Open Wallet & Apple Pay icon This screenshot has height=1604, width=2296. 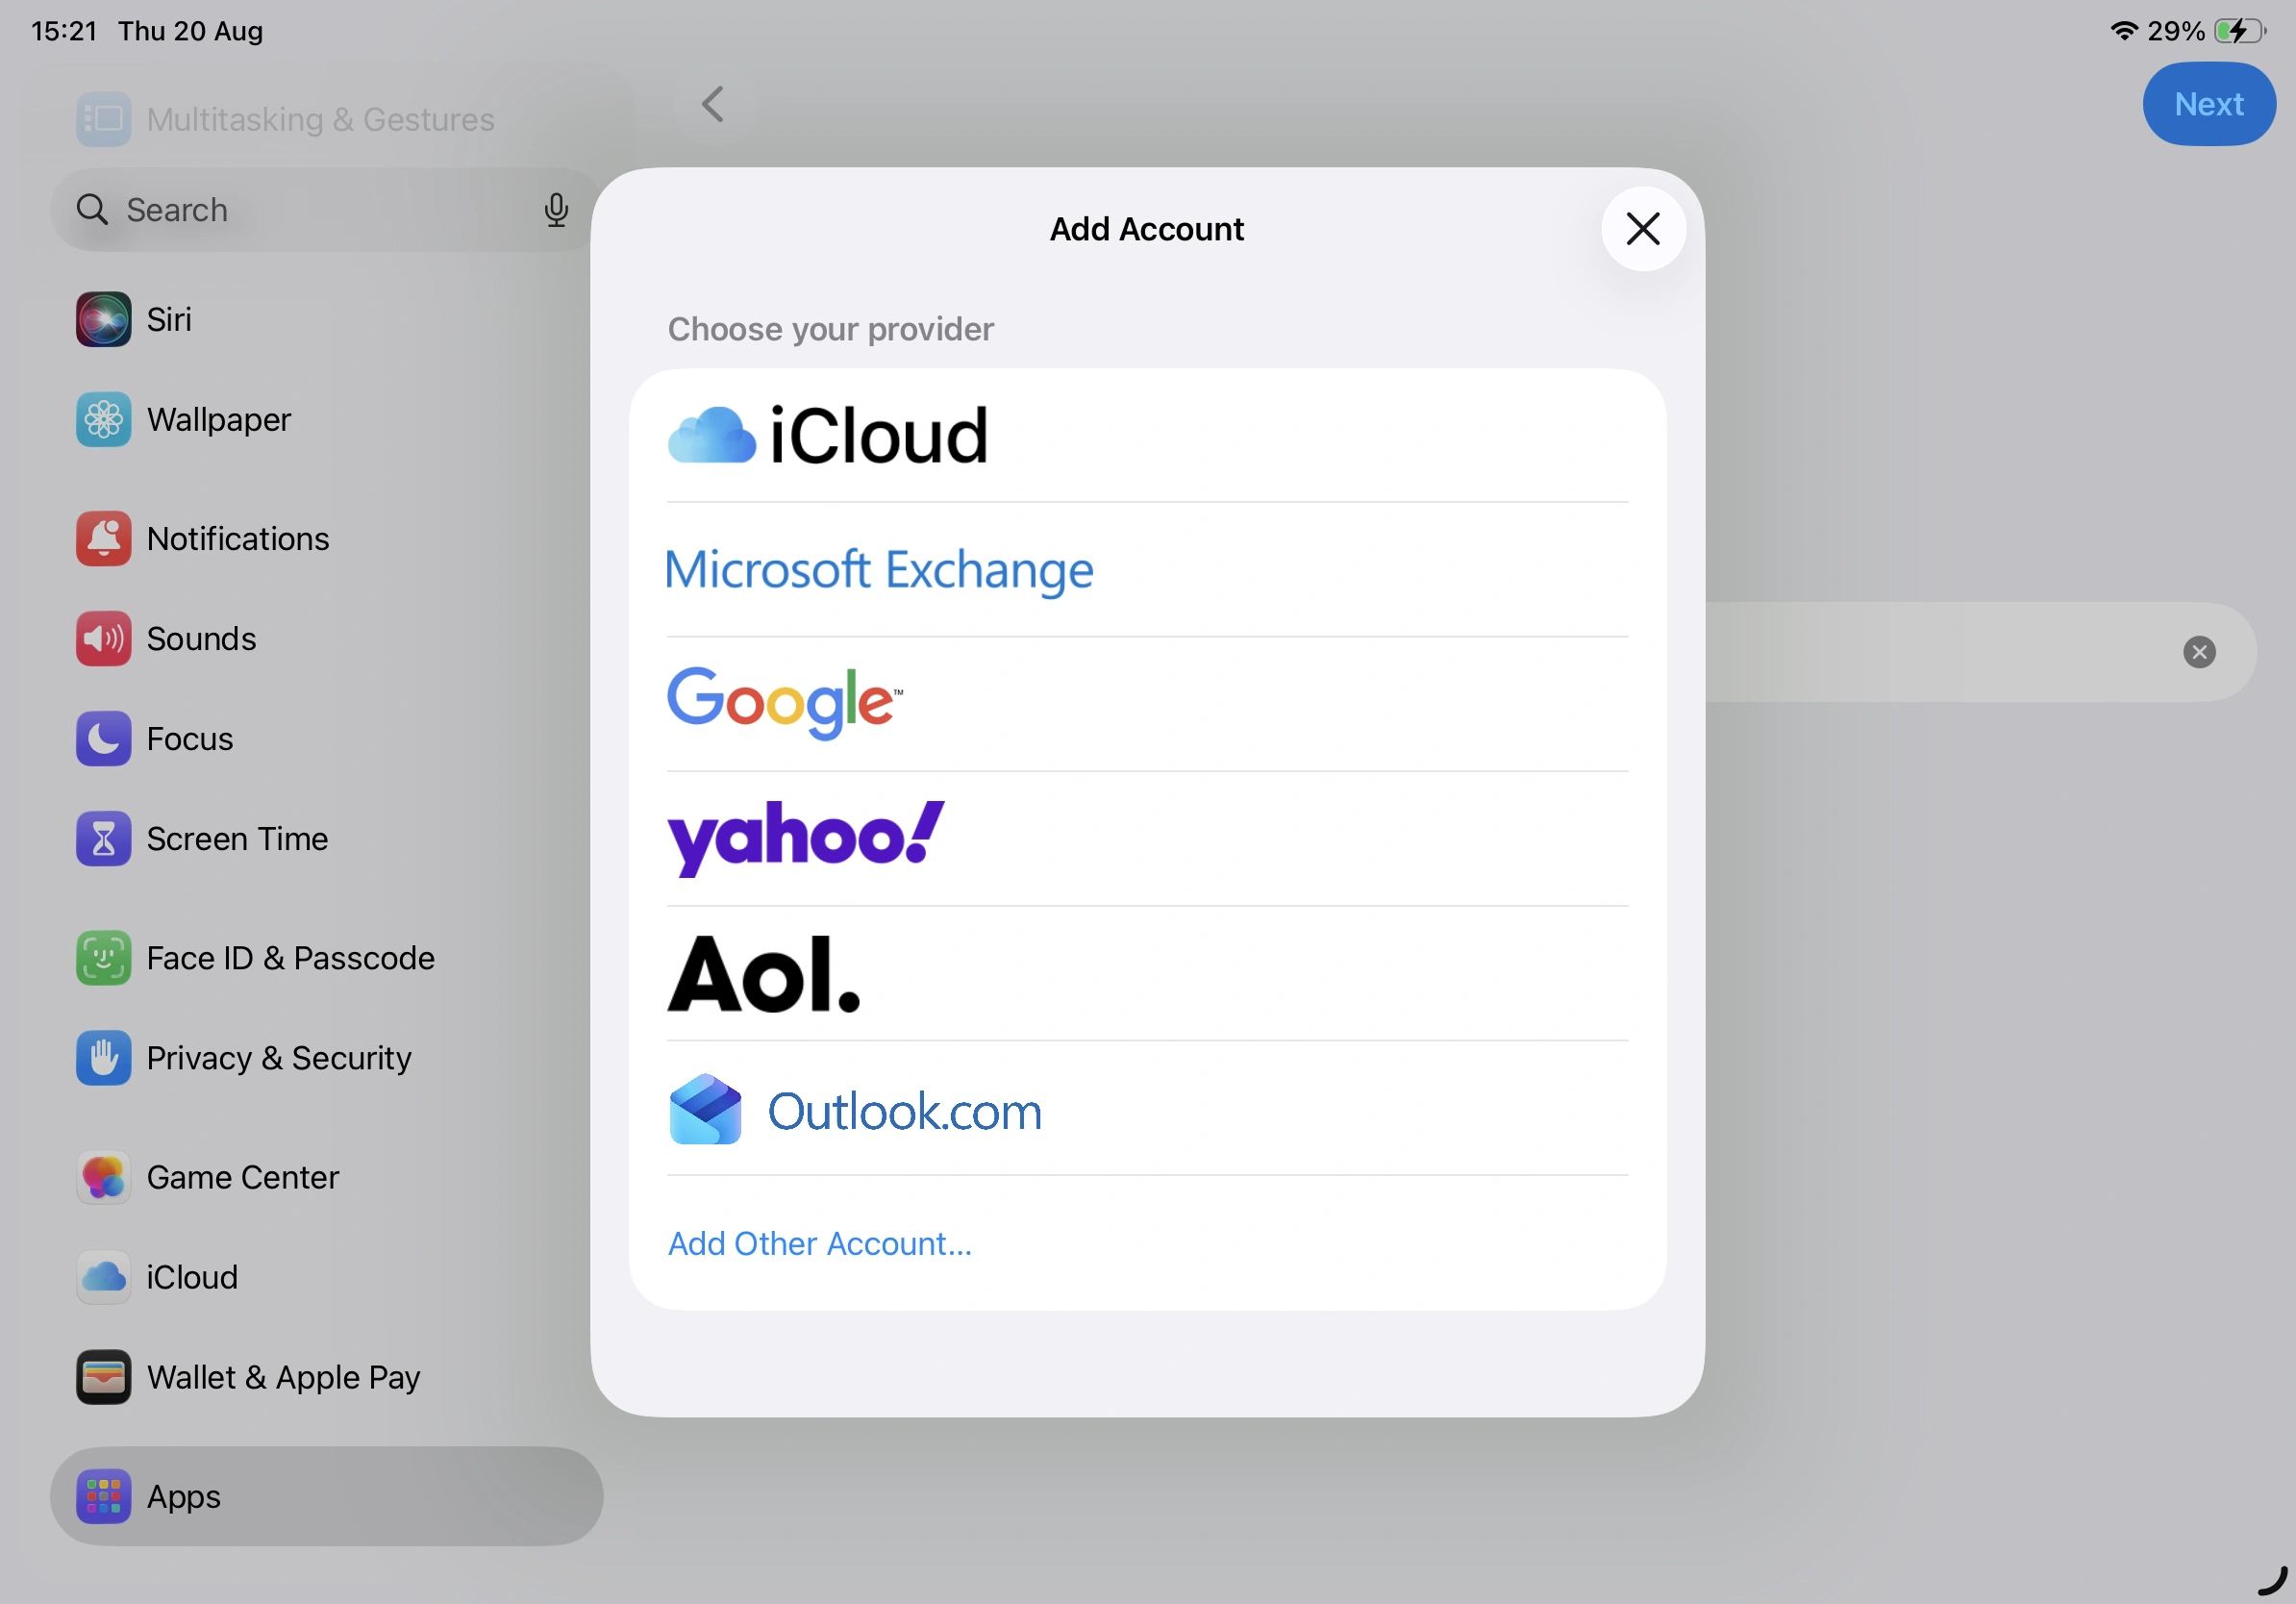tap(104, 1377)
